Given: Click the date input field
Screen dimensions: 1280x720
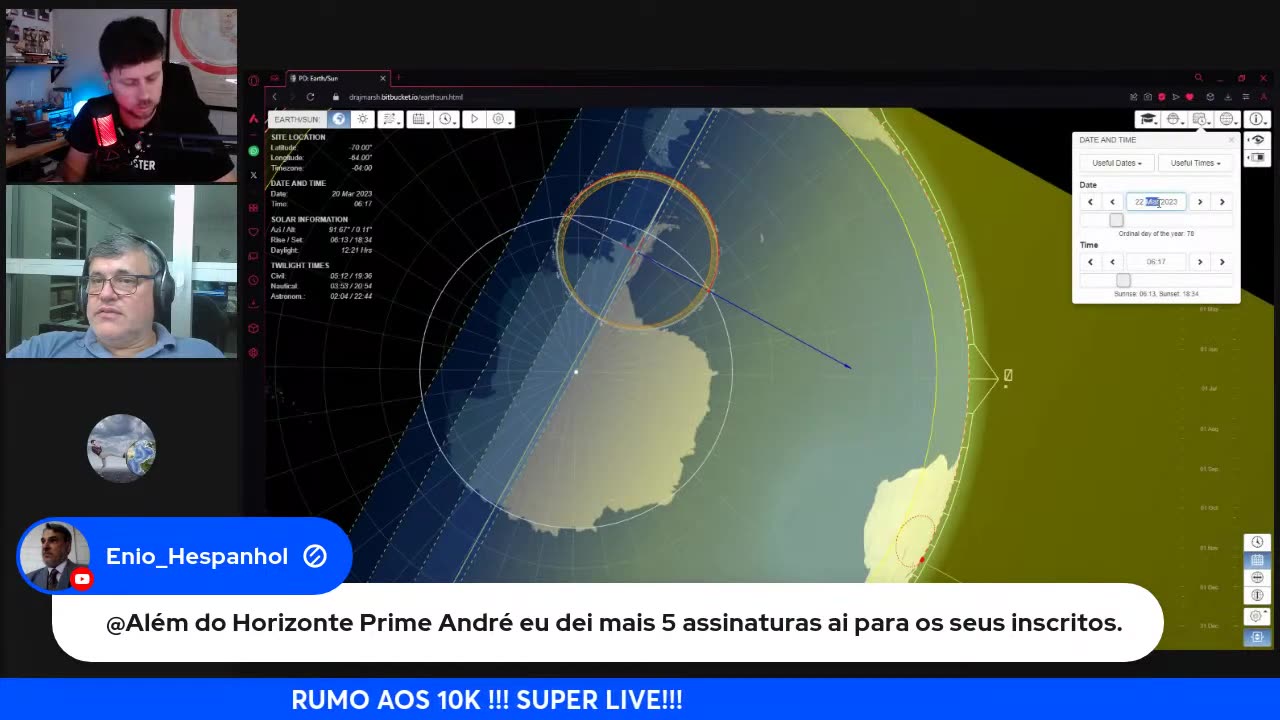Looking at the screenshot, I should point(1156,202).
